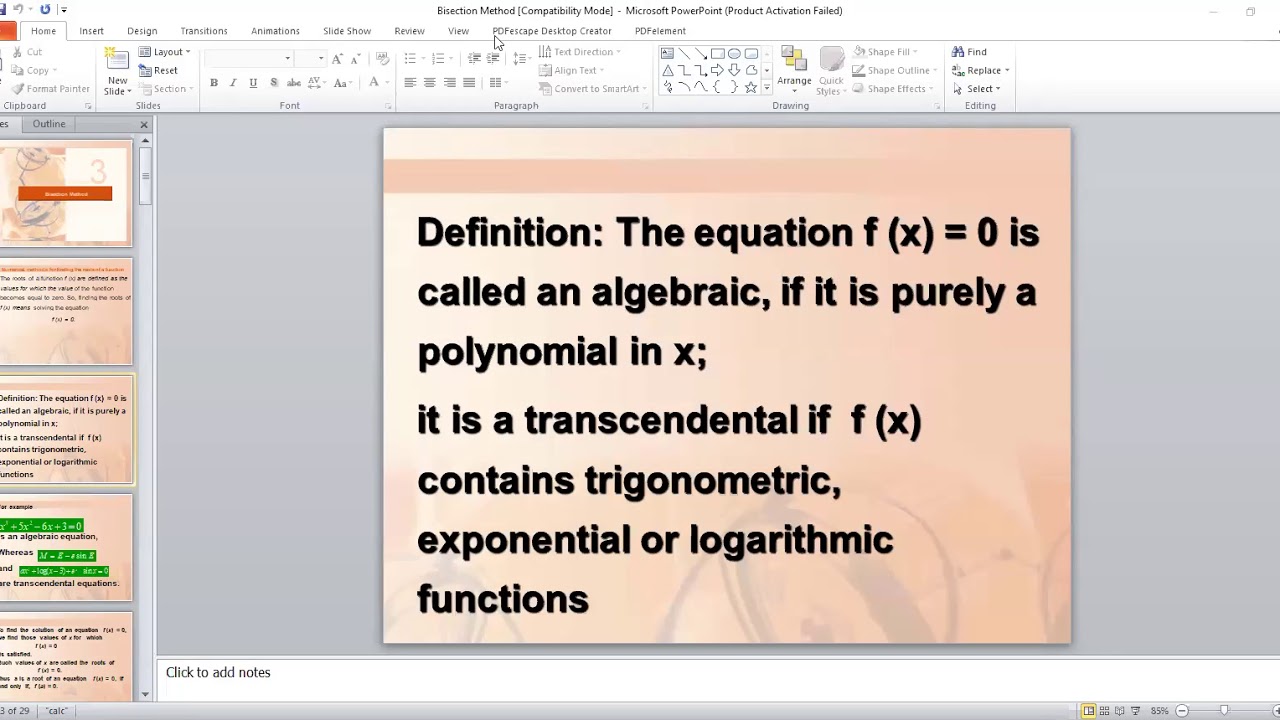This screenshot has height=720, width=1280.
Task: Open Change Case dropdown
Action: [x=344, y=83]
